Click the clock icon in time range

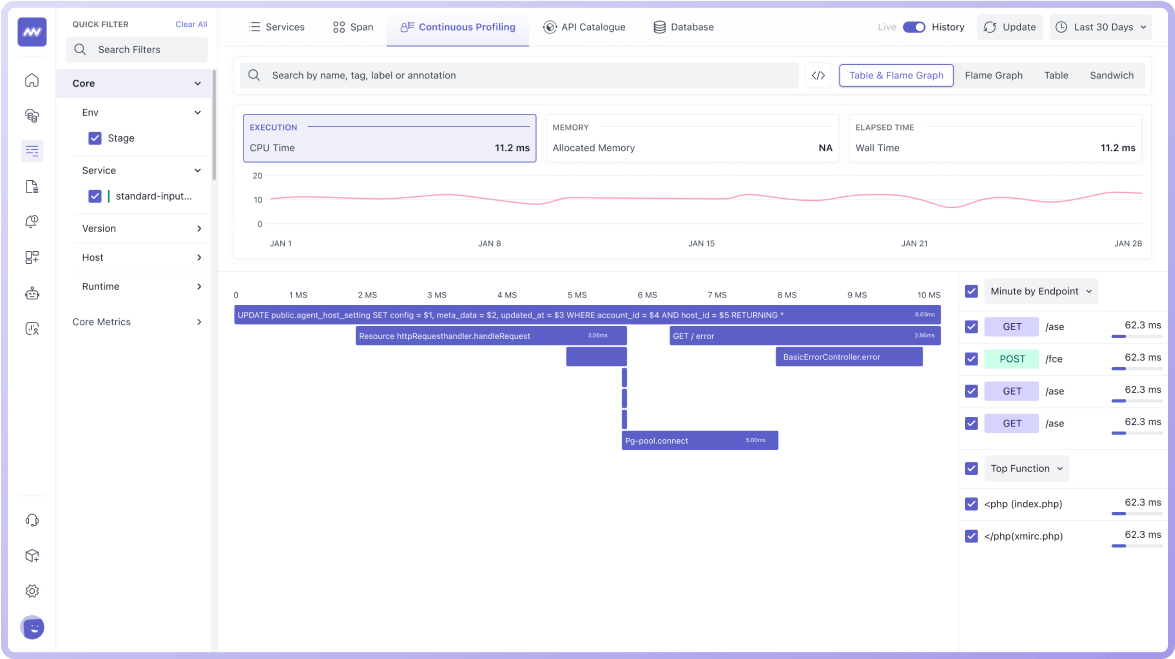click(x=1061, y=27)
